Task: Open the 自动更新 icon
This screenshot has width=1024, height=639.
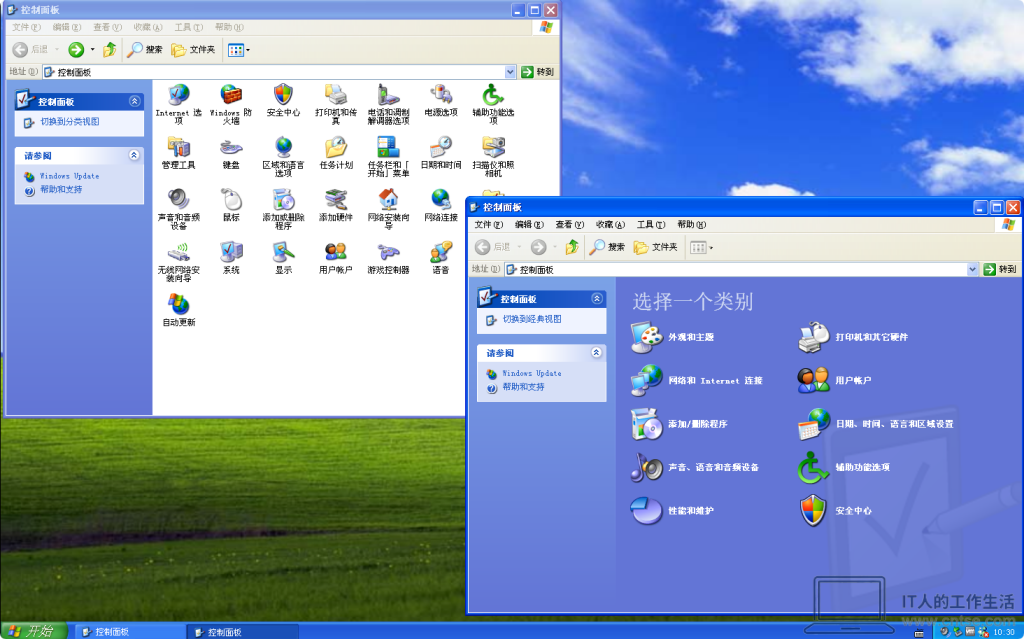Action: pyautogui.click(x=178, y=310)
